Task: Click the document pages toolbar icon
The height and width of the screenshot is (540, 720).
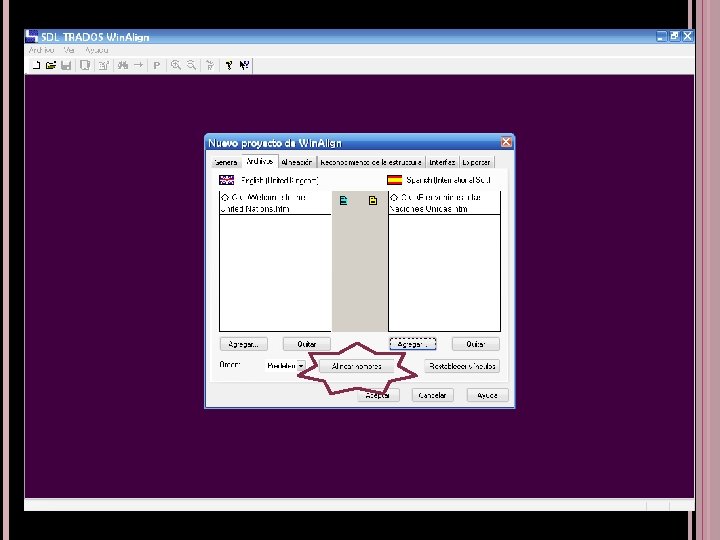Action: click(85, 65)
